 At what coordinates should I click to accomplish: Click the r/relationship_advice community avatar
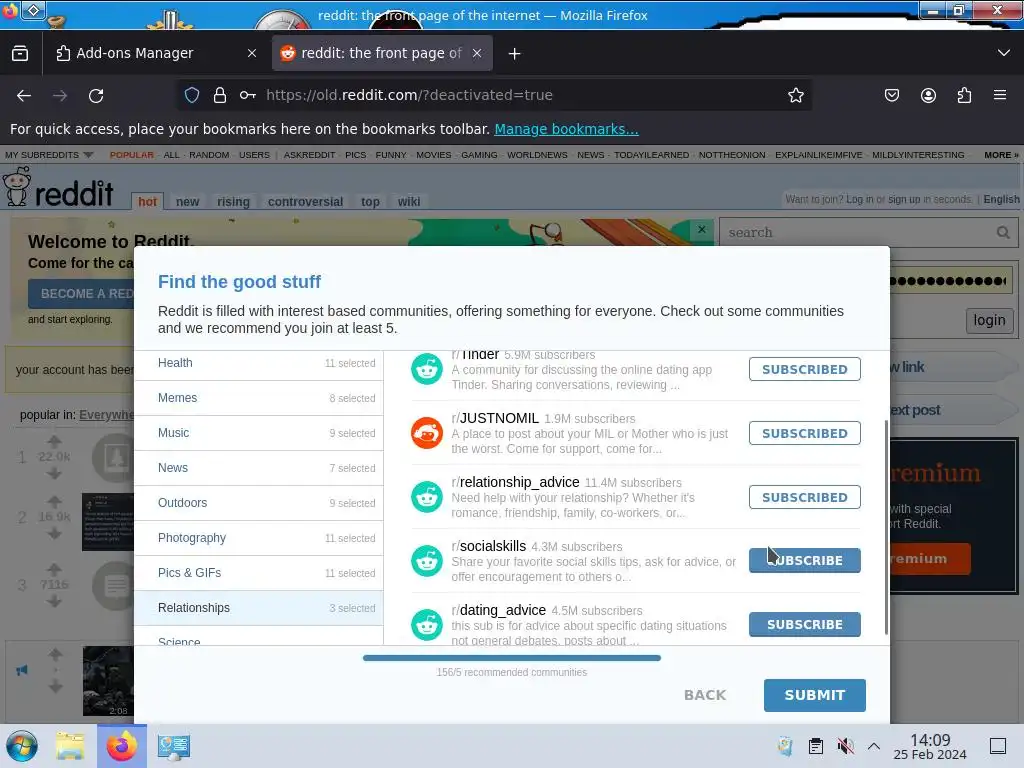click(x=426, y=497)
